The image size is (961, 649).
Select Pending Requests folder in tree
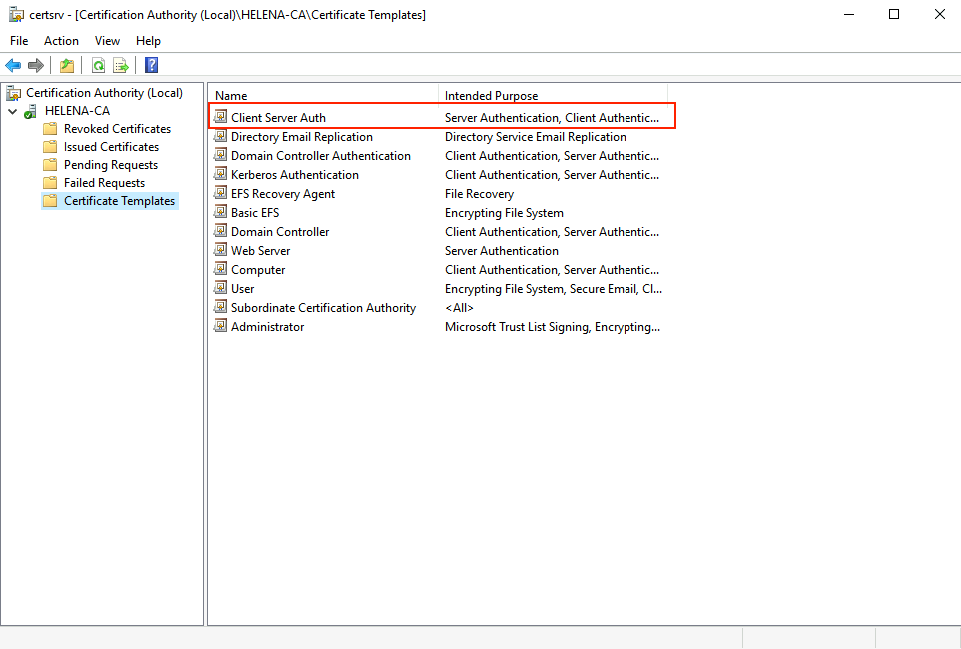click(110, 165)
